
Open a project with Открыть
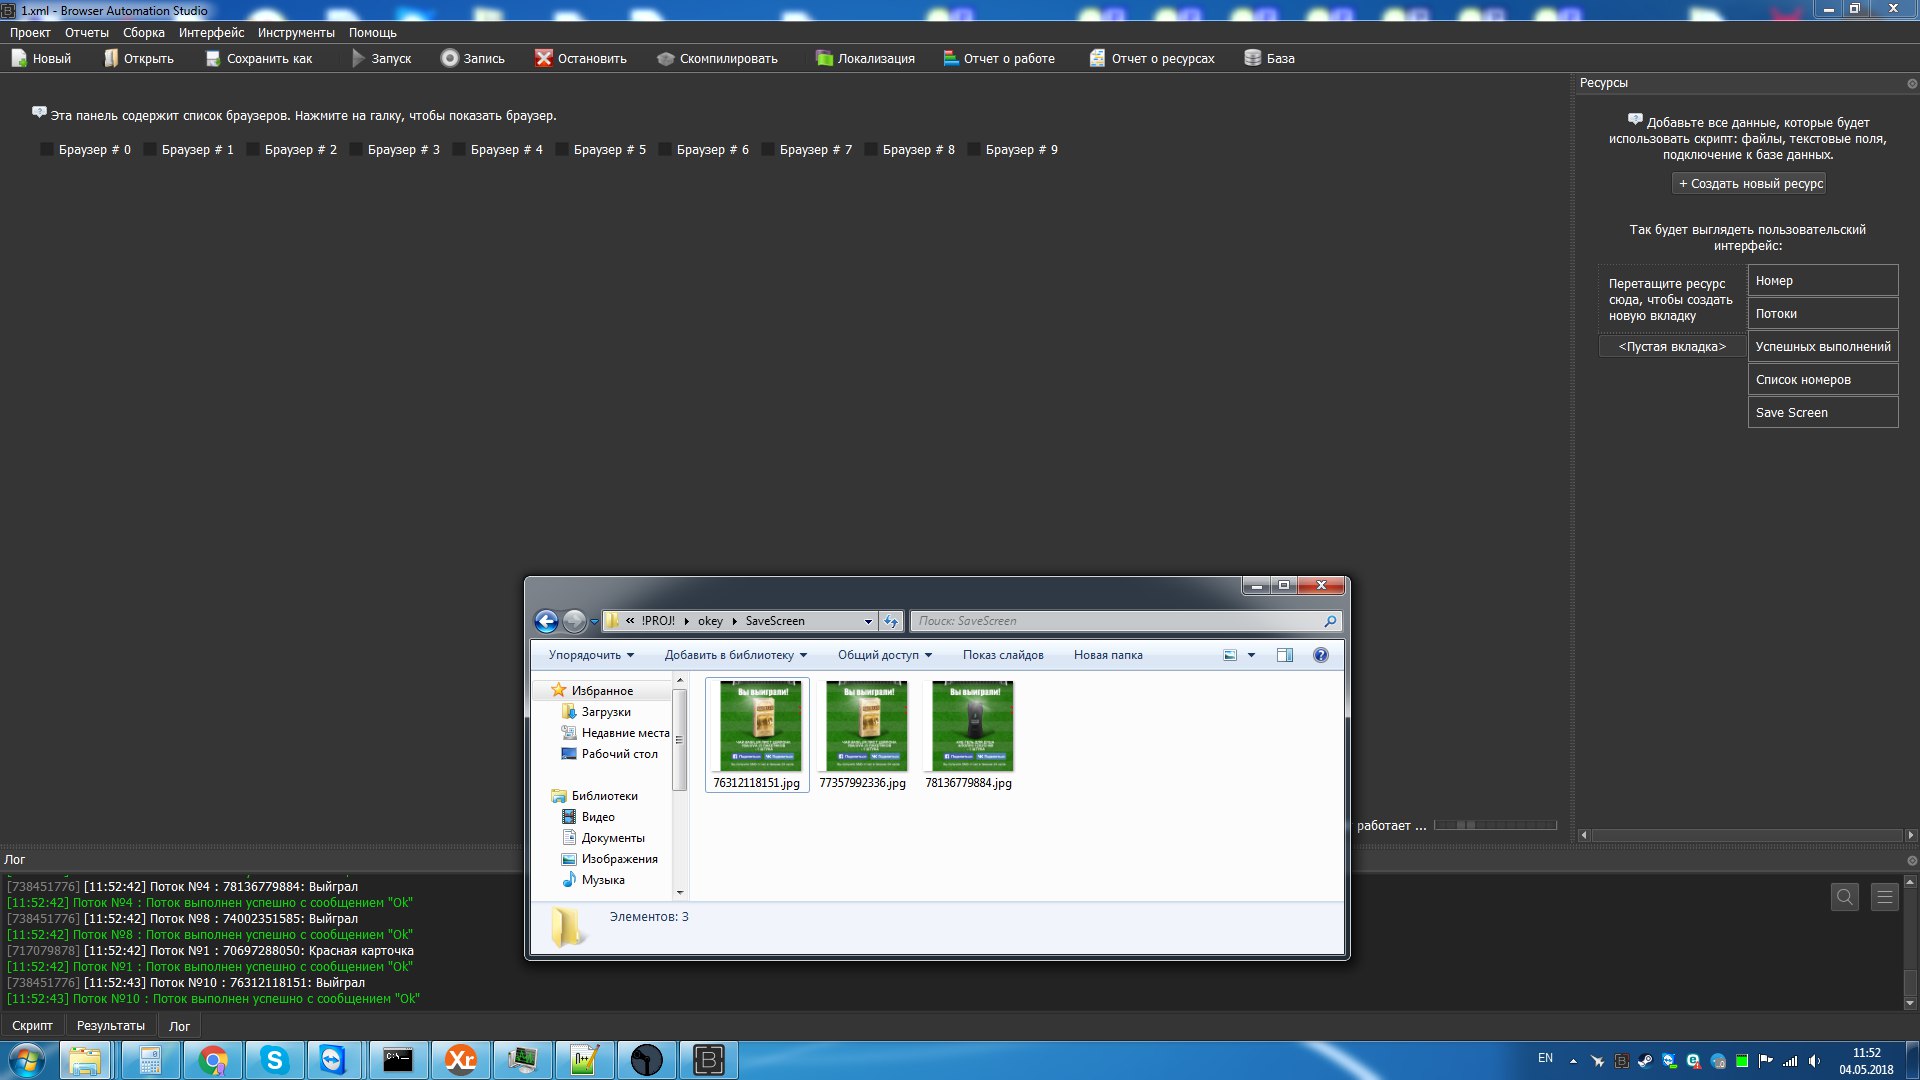click(139, 58)
